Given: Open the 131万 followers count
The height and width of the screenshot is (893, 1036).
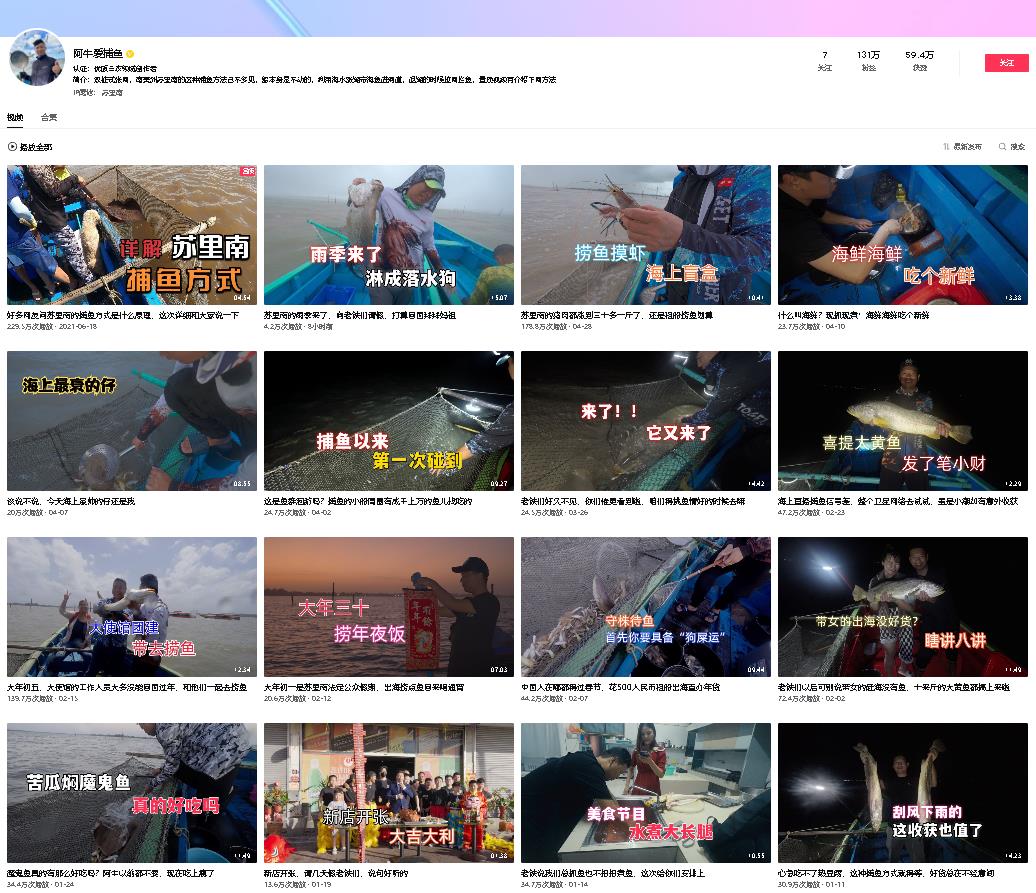Looking at the screenshot, I should point(868,60).
